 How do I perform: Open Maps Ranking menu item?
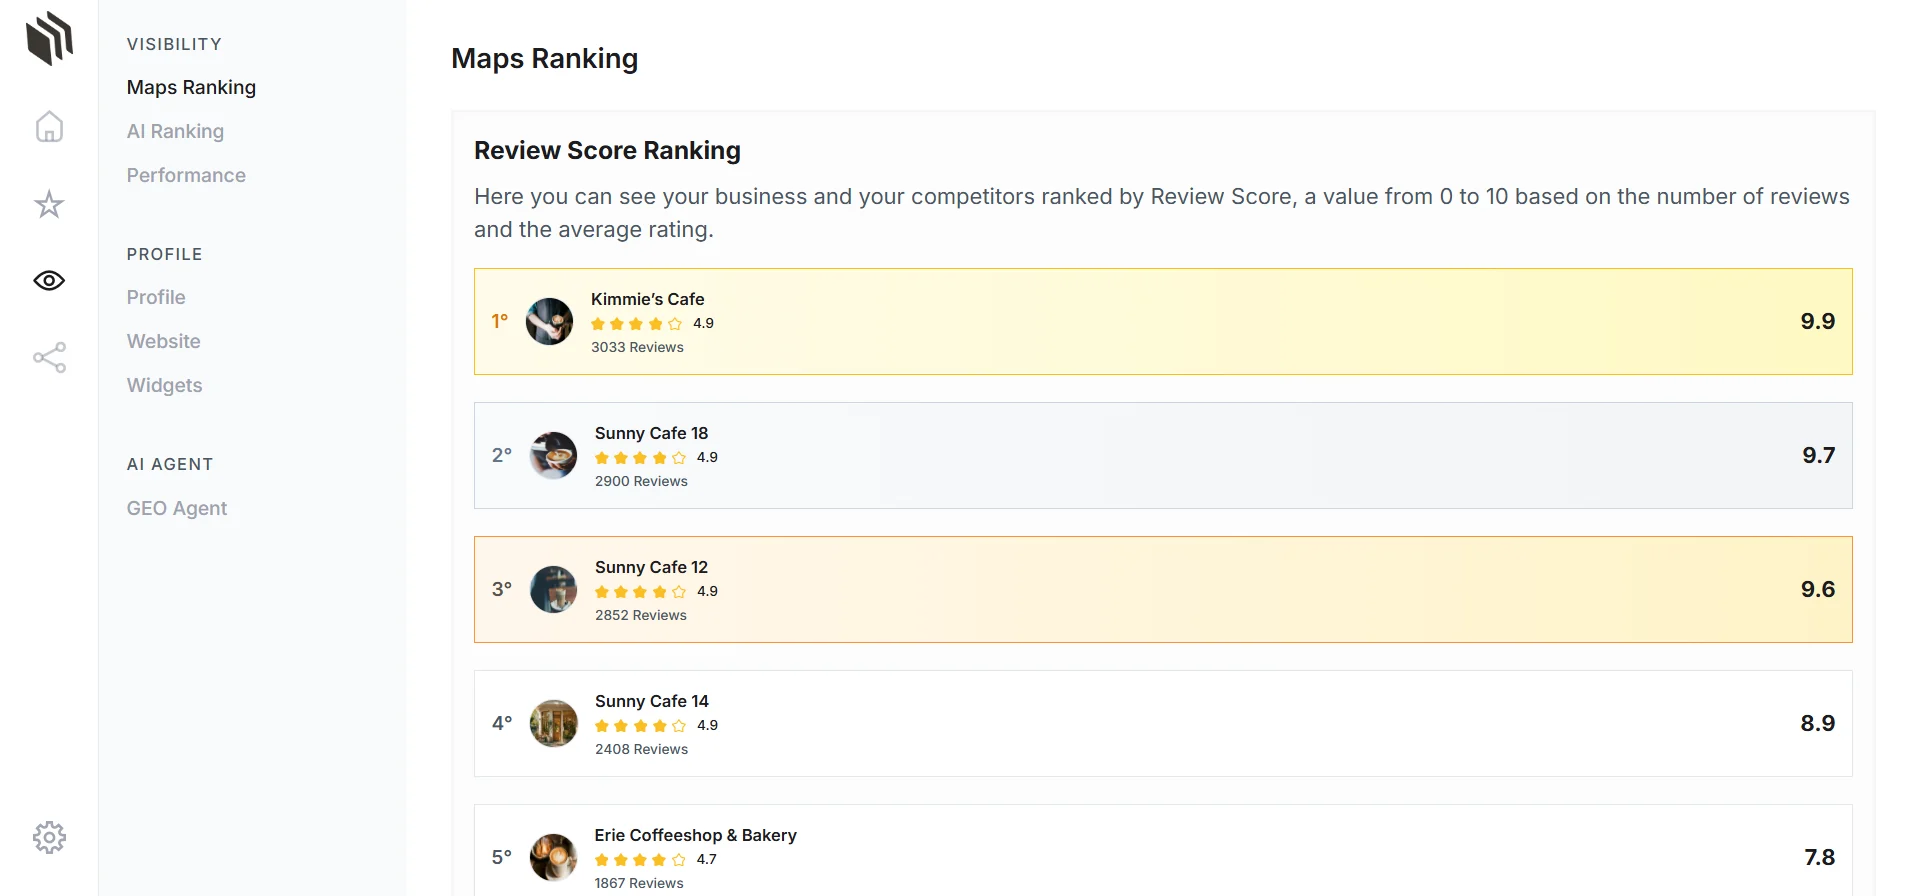tap(191, 87)
